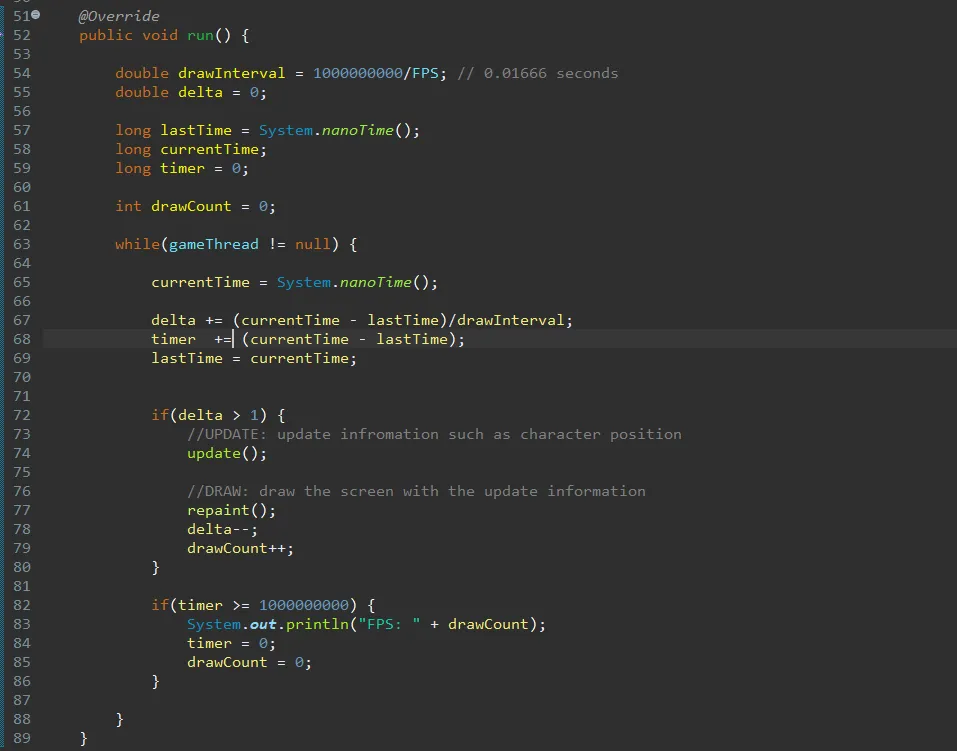Click the //UPDATE comment on line 73
957x751 pixels.
[x=434, y=434]
